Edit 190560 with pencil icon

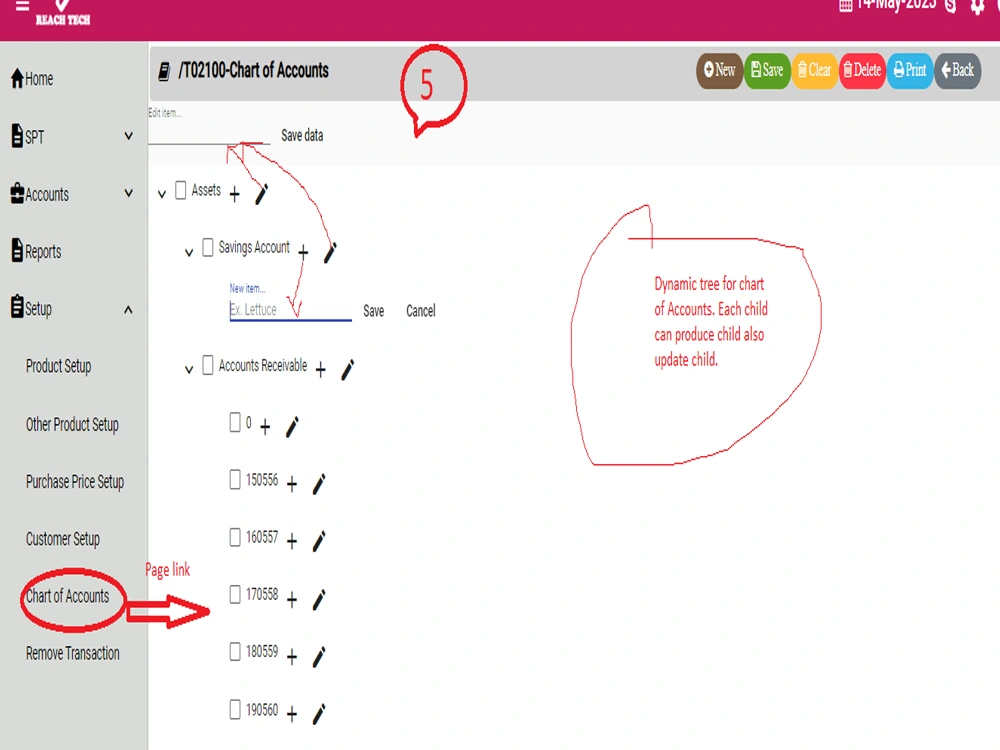(319, 714)
